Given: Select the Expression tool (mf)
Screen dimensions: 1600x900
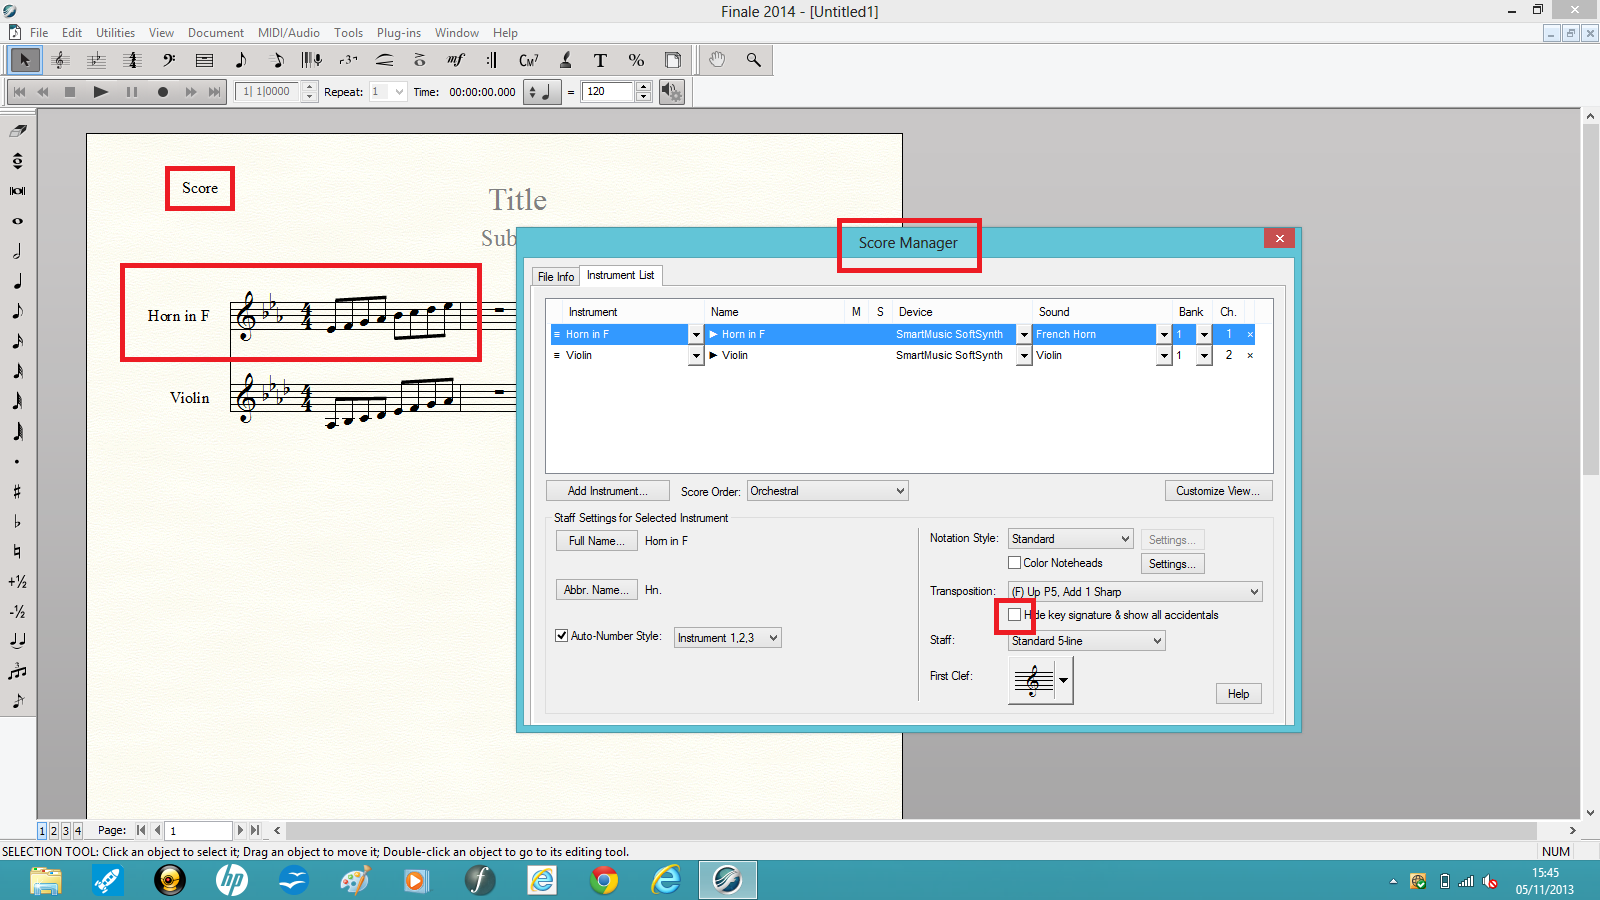Looking at the screenshot, I should 456,60.
